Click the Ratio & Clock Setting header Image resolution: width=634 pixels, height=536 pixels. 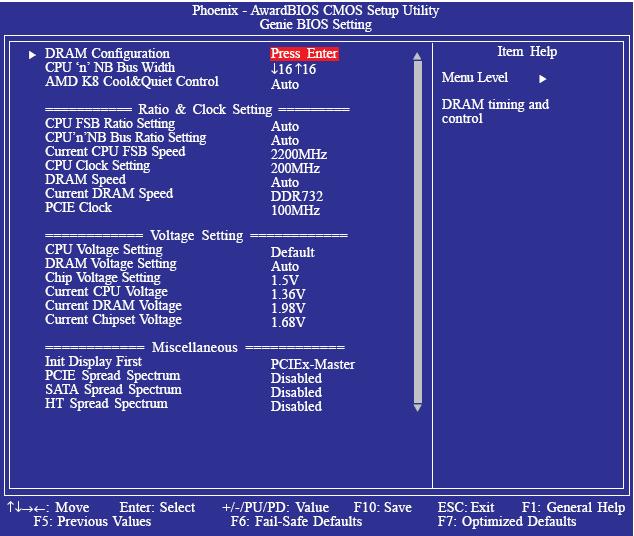[205, 110]
